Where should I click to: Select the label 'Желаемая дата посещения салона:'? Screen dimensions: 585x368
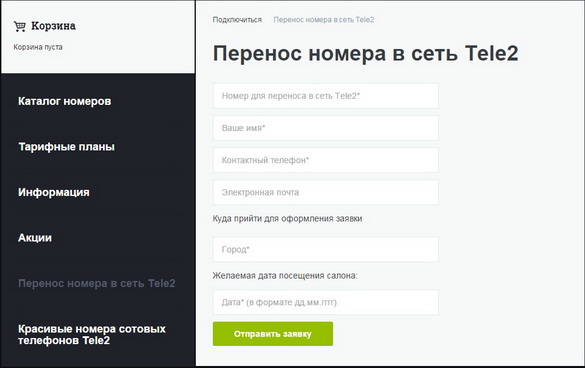(x=285, y=276)
